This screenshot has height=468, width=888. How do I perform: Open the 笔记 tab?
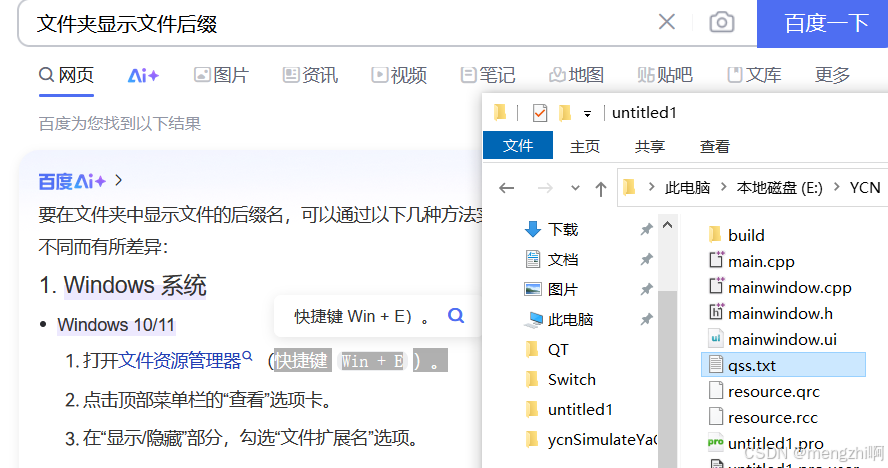pos(488,75)
